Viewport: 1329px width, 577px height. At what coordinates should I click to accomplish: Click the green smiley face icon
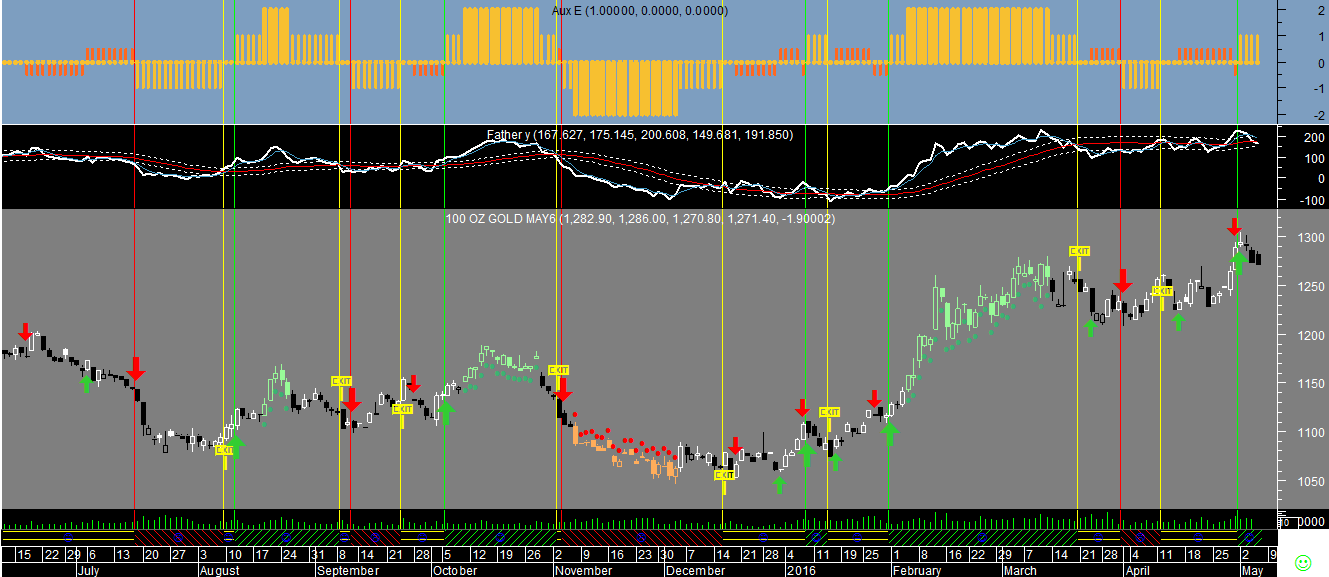coord(1302,561)
